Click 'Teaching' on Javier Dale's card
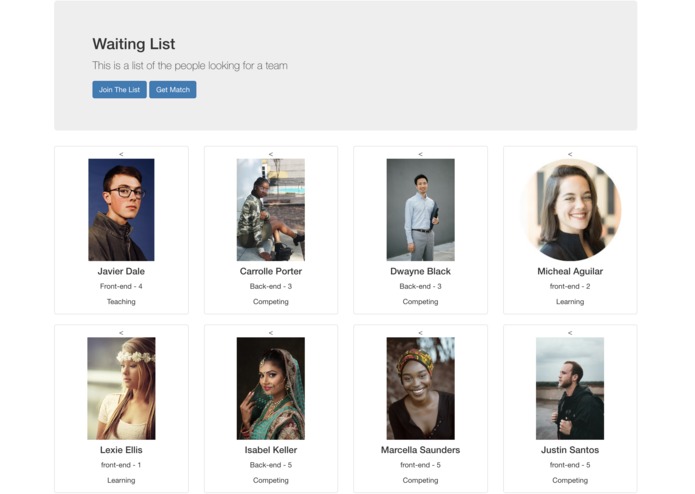This screenshot has height=494, width=695. 121,302
